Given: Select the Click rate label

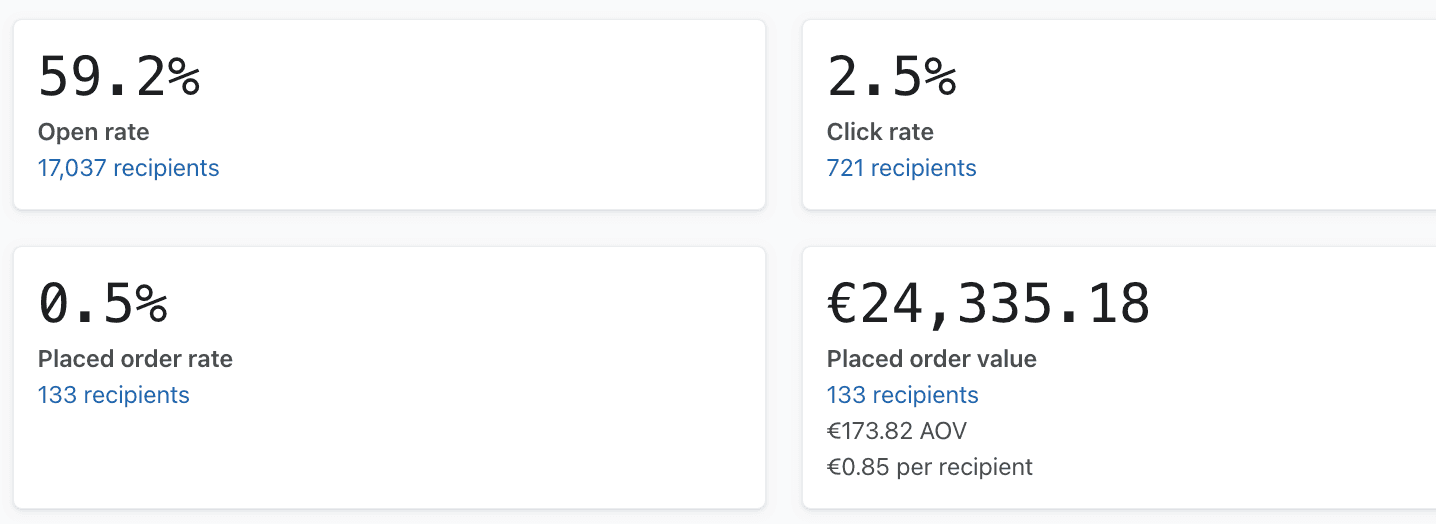Looking at the screenshot, I should tap(880, 132).
